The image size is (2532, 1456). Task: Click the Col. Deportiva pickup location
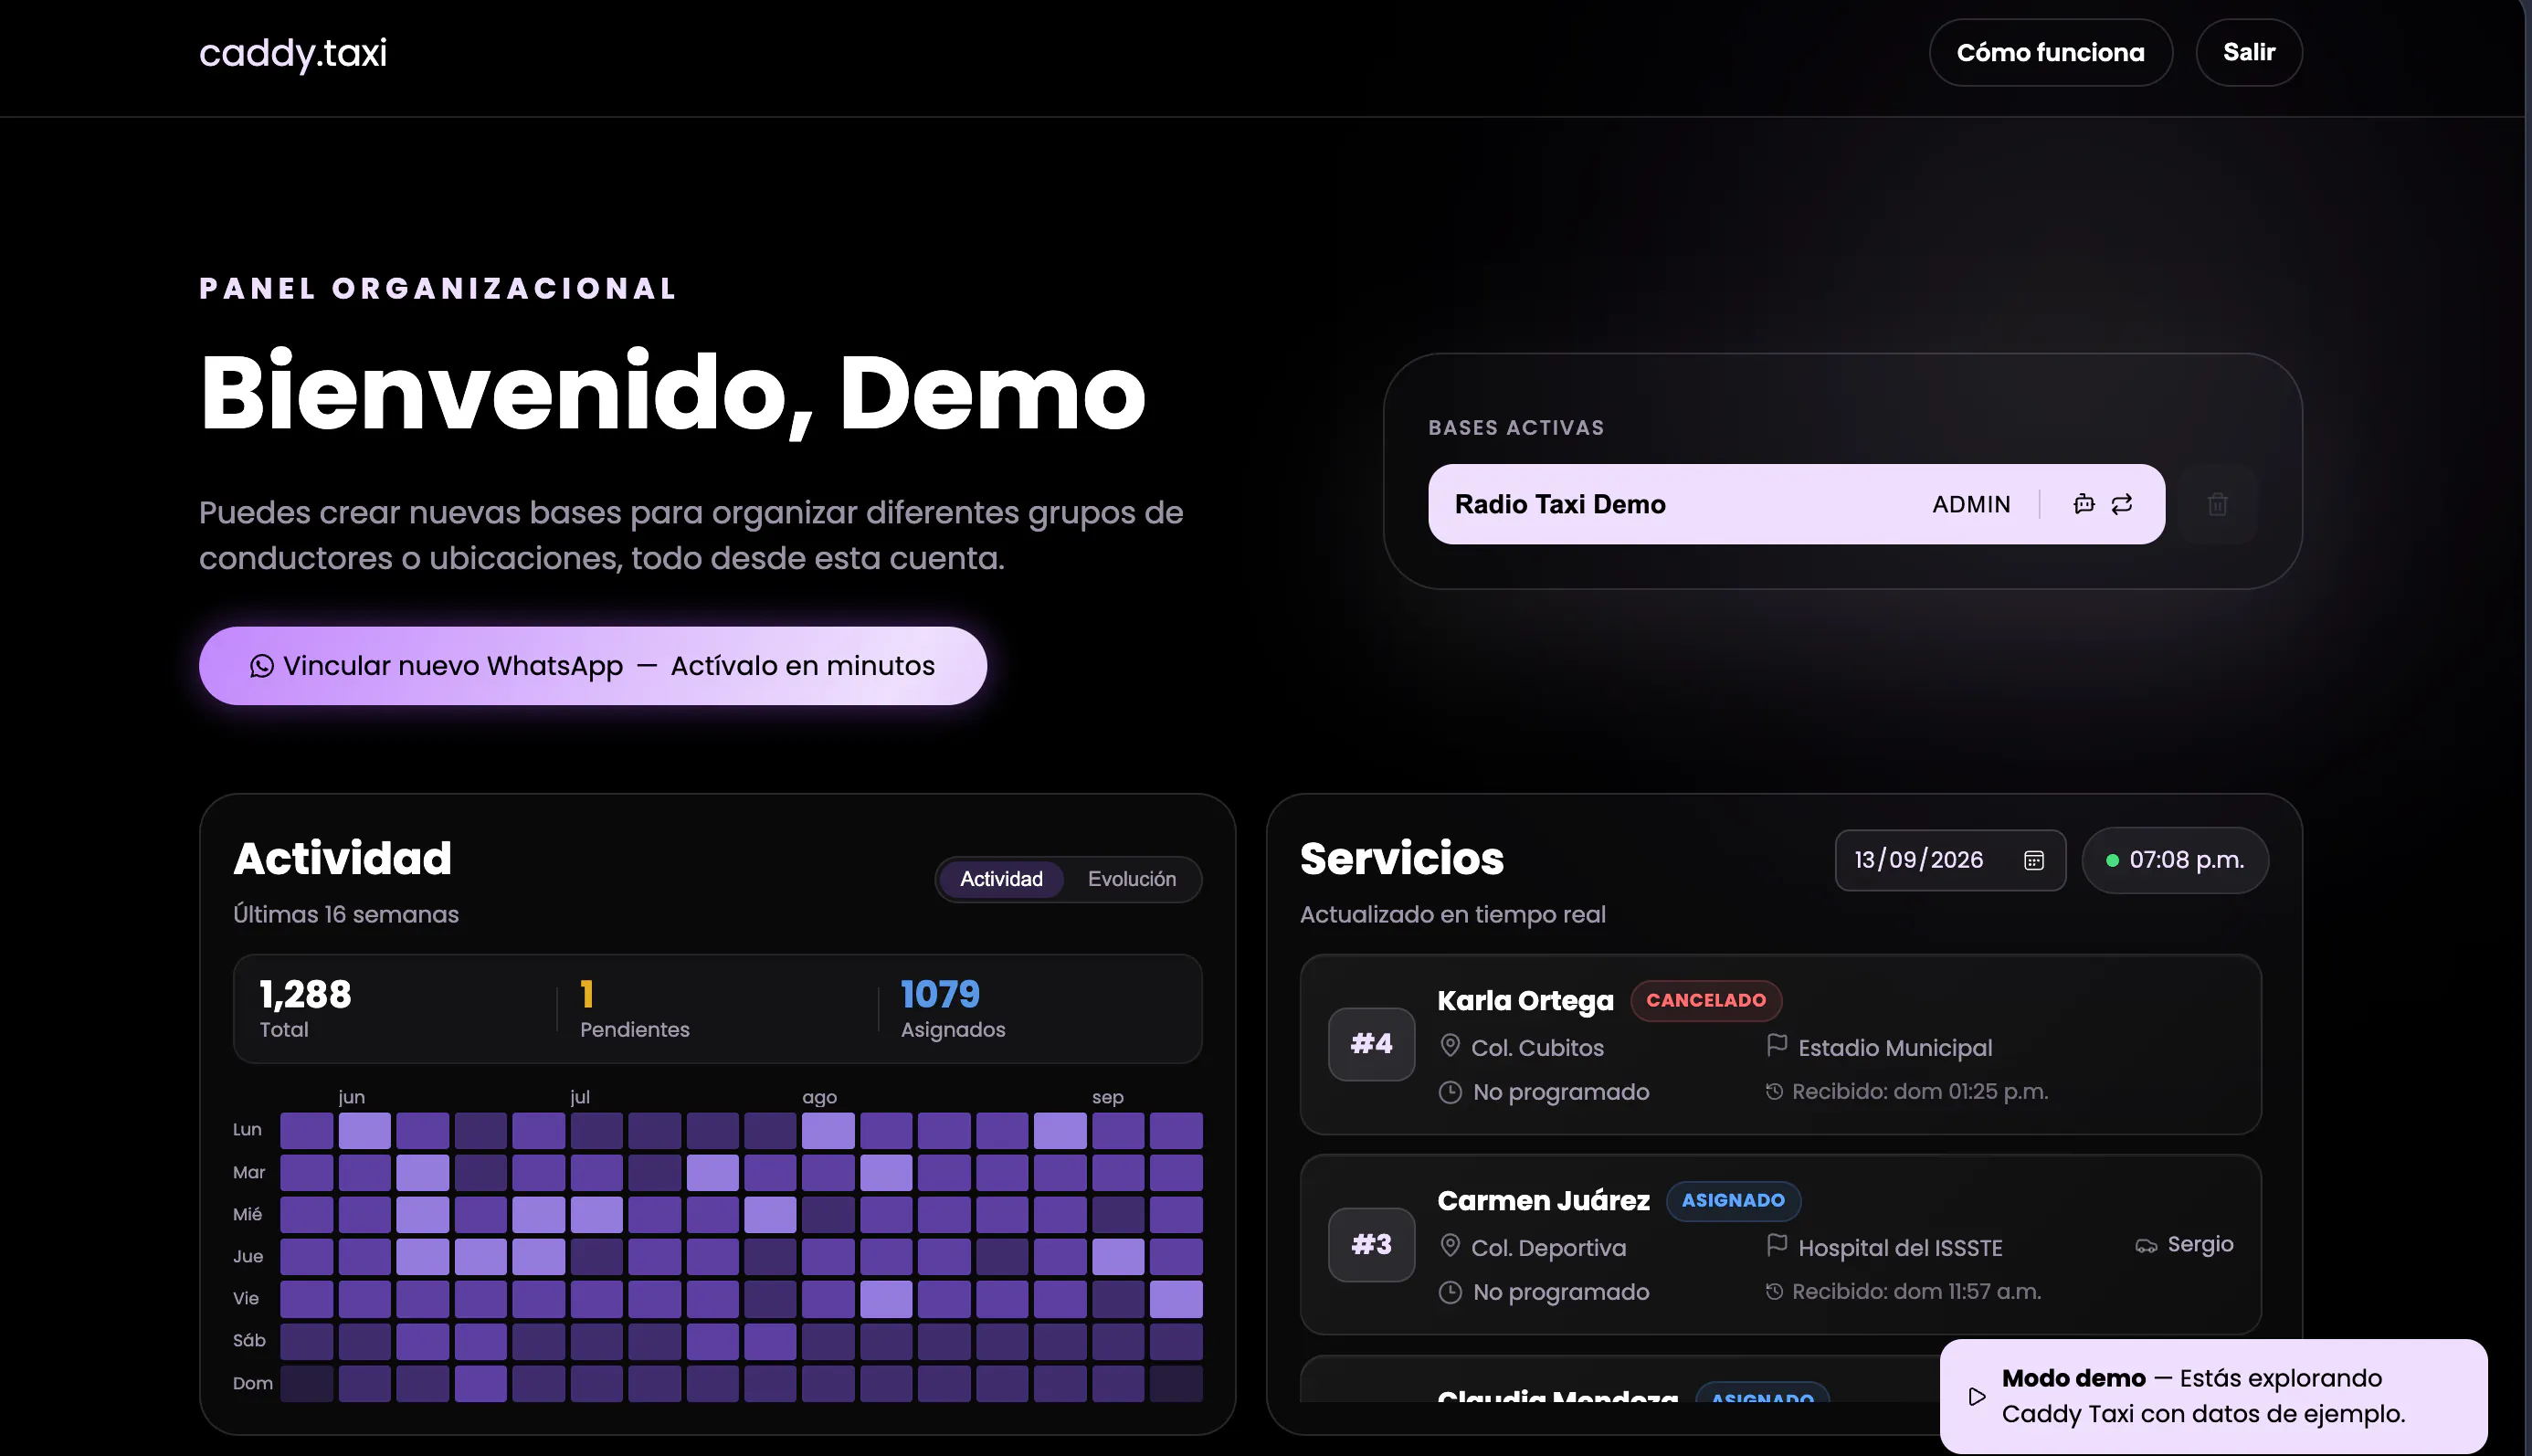coord(1548,1247)
